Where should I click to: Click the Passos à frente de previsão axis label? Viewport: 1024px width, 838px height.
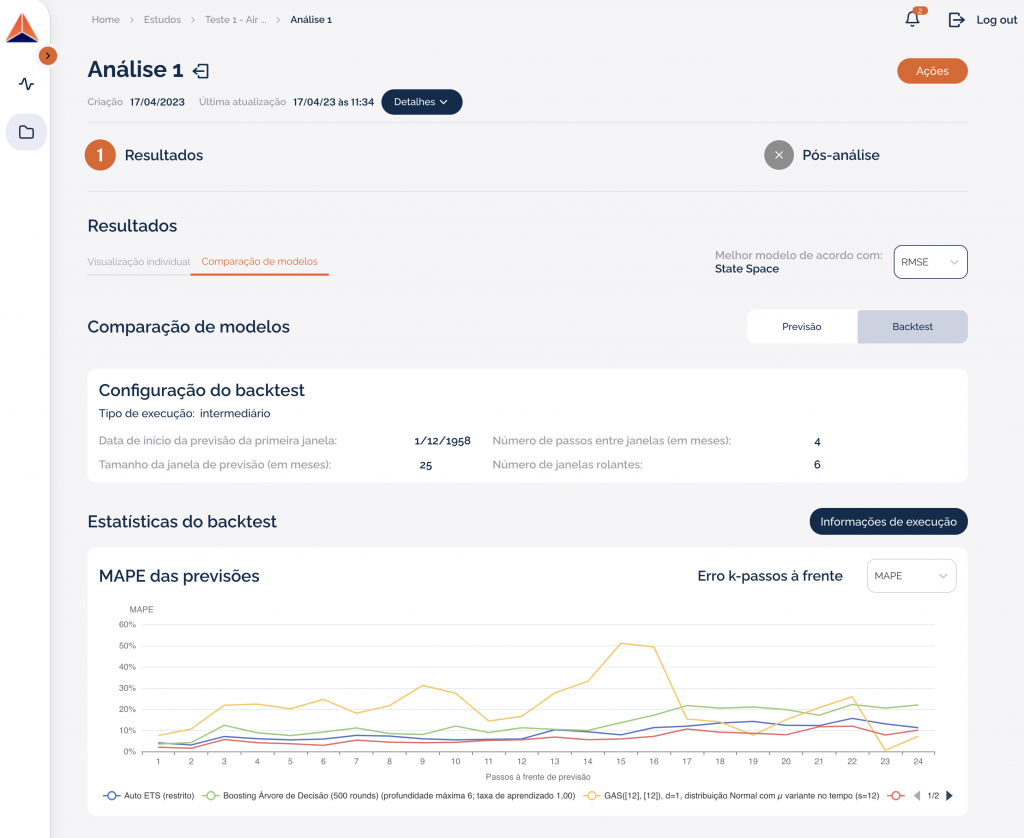(538, 777)
